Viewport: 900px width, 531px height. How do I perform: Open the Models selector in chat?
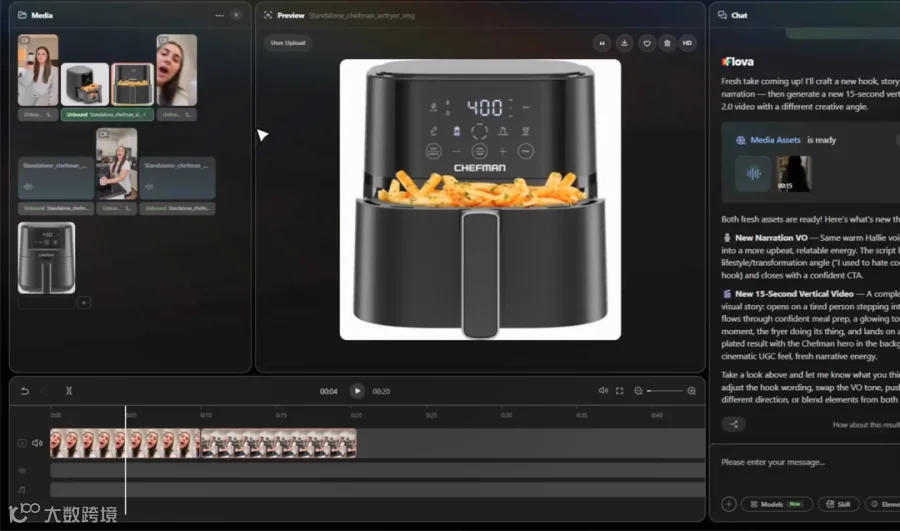pos(777,504)
